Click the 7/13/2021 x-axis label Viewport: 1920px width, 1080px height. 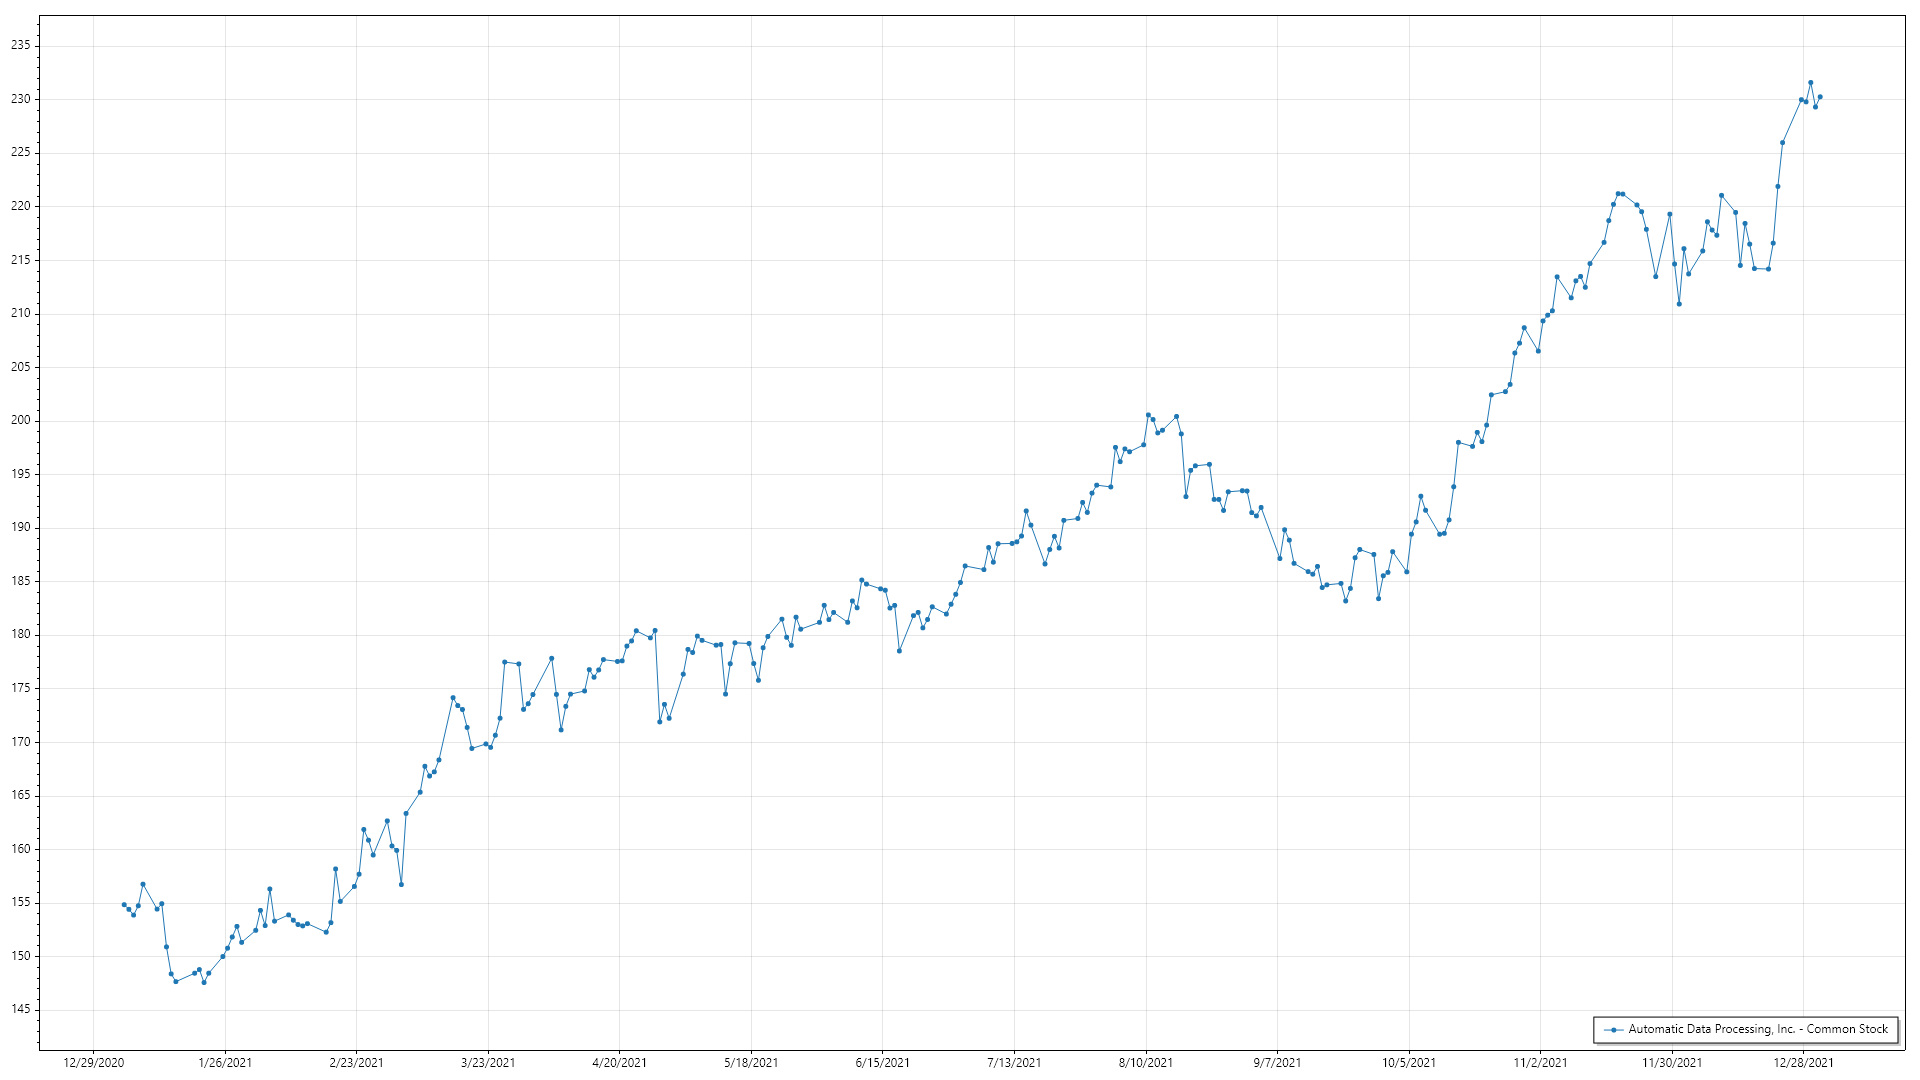(x=1014, y=1063)
